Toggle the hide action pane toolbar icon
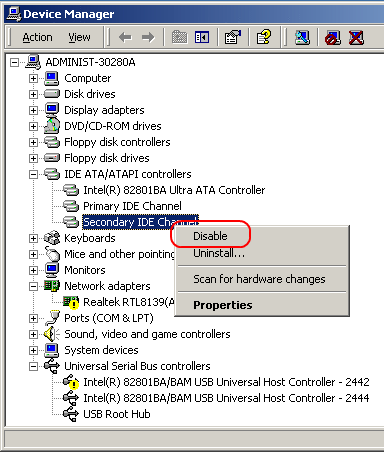The height and width of the screenshot is (452, 384). point(202,37)
